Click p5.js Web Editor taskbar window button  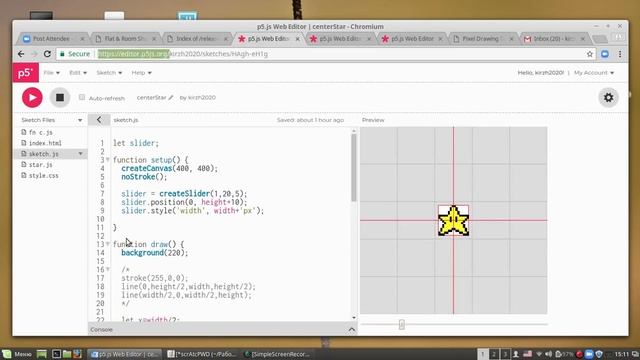click(x=124, y=354)
